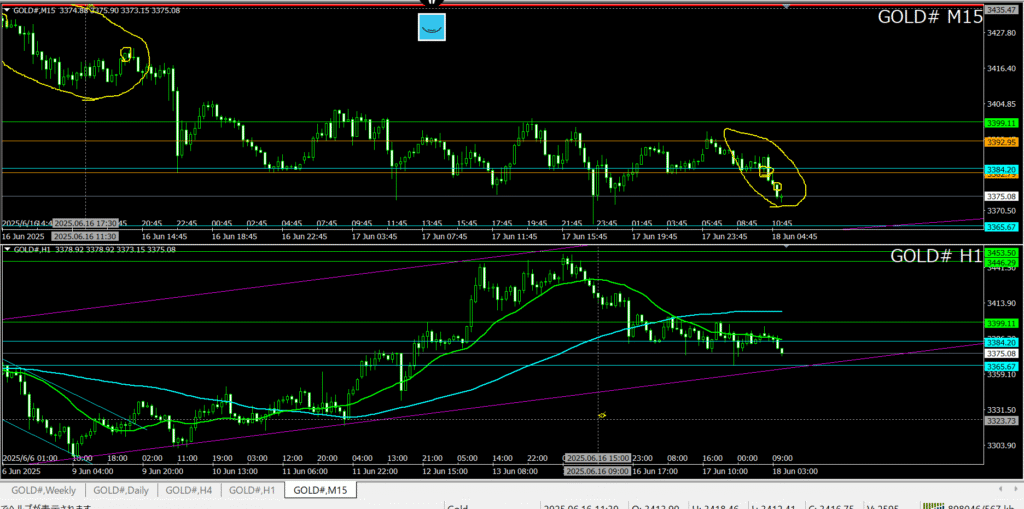Screen dimensions: 1024x509
Task: Click the orange 3392.95 price label
Action: click(x=1003, y=142)
